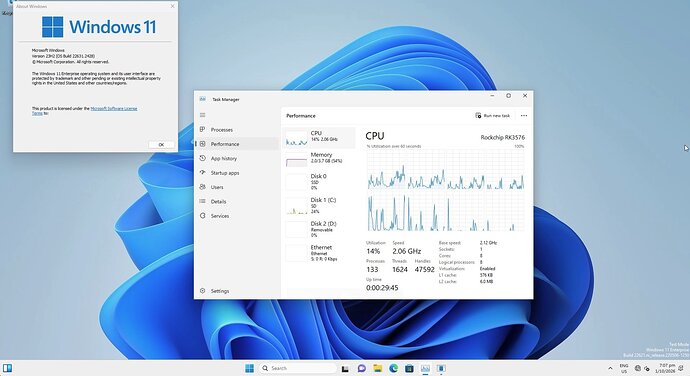Launch File Explorer from the taskbar
Viewport: 690px width, 376px height.
378,368
